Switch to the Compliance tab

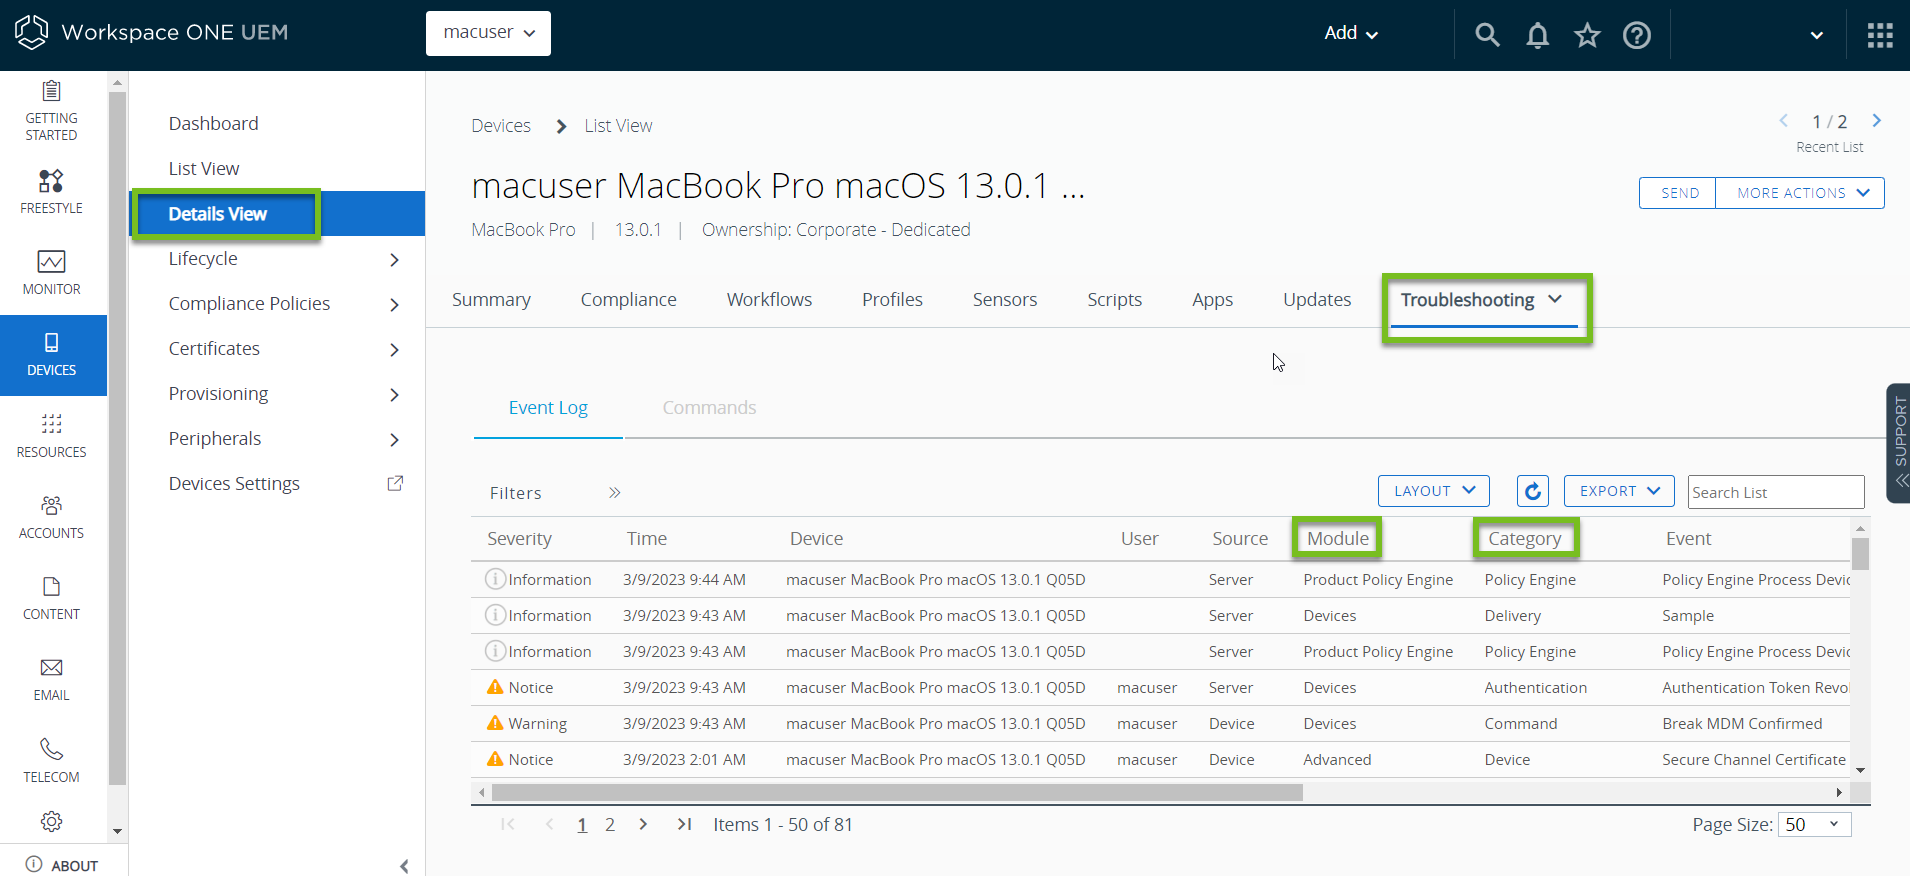point(628,300)
